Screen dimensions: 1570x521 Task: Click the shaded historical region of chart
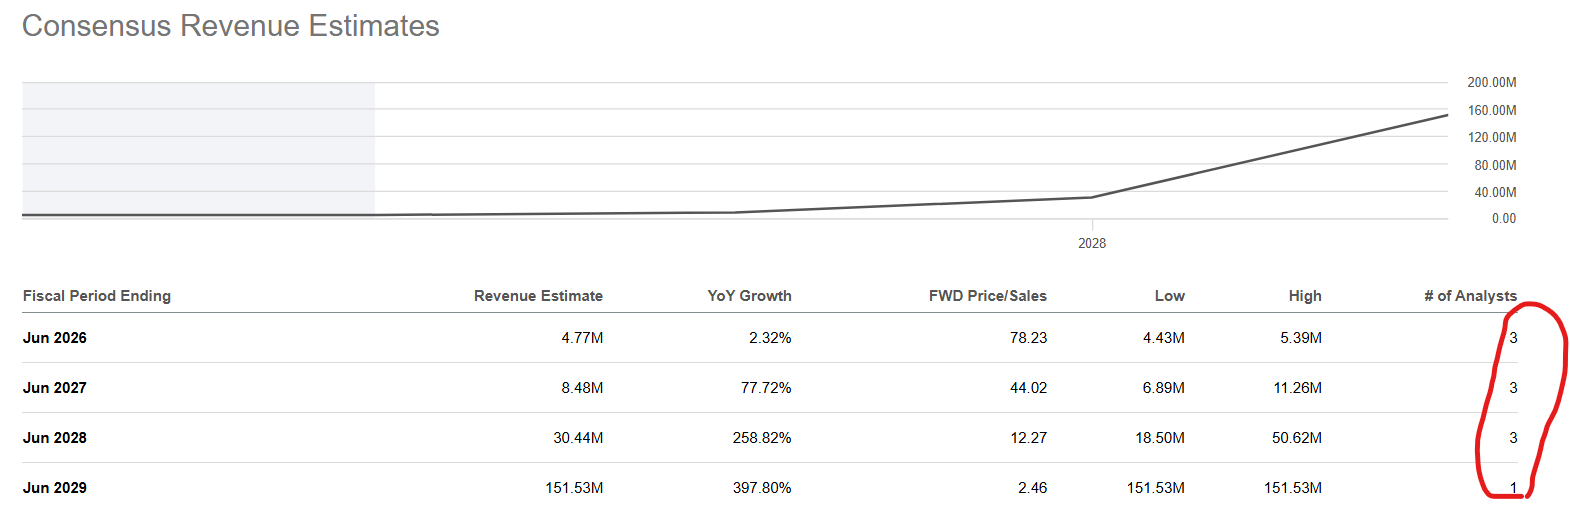198,149
